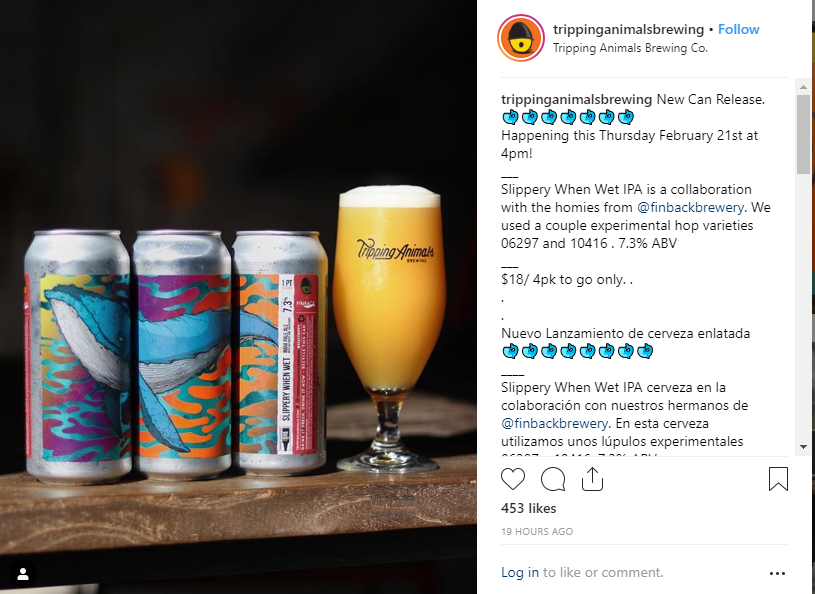This screenshot has height=594, width=815.
Task: Click the caption scrollbar thumb
Action: click(803, 134)
